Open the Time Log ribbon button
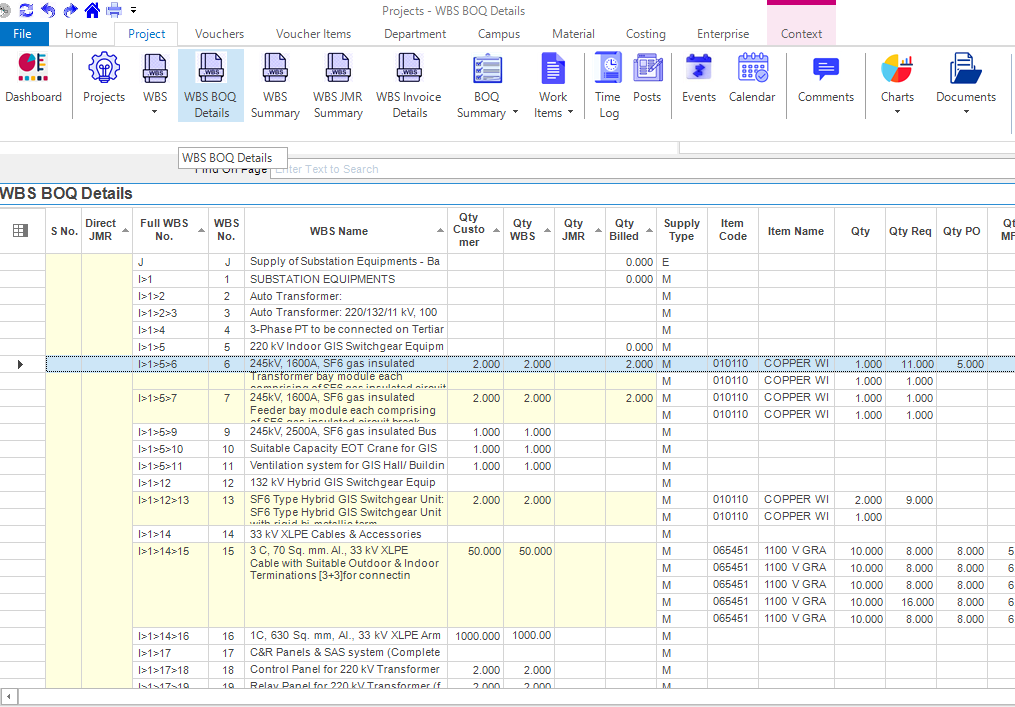Viewport: 1015px width, 707px height. point(608,85)
